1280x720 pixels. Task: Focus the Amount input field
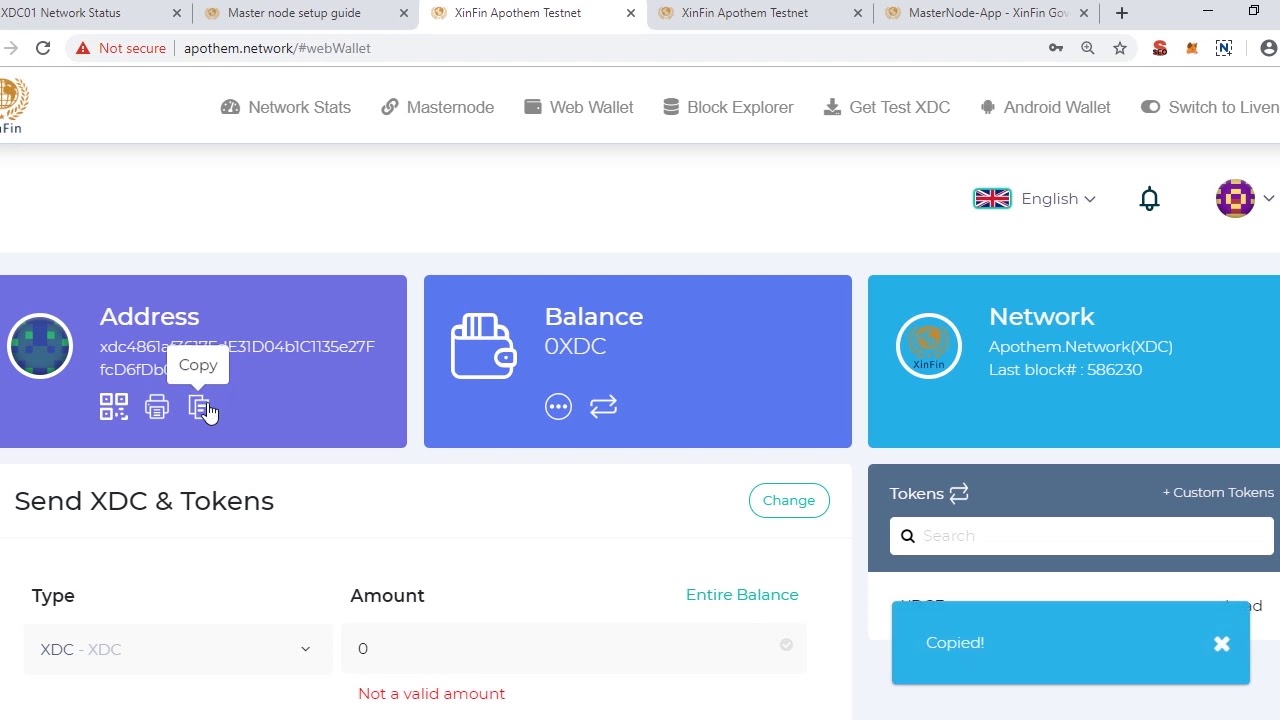click(574, 649)
